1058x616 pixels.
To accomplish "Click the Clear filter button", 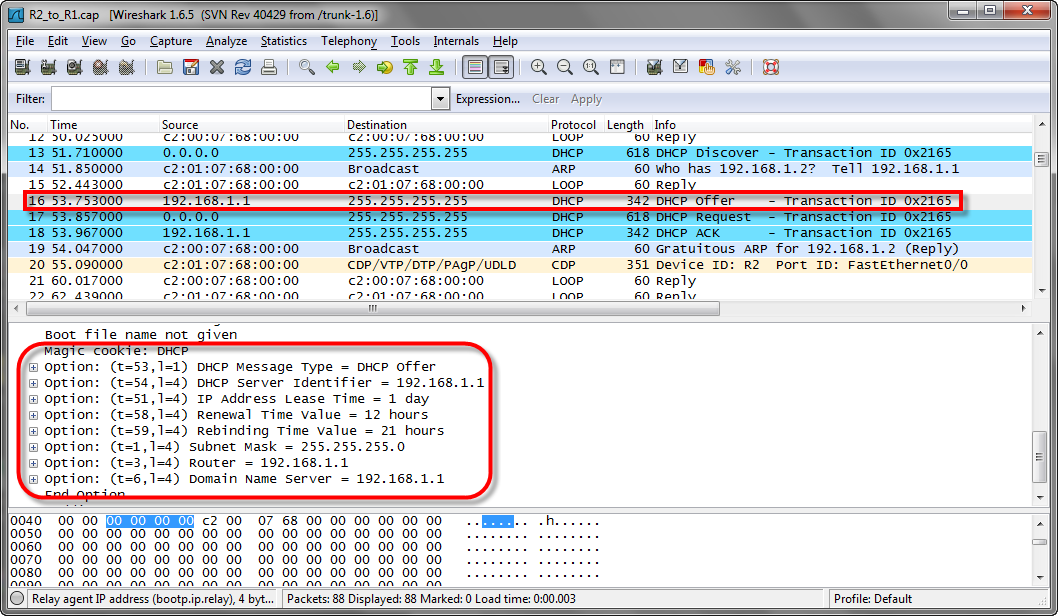I will pos(545,99).
